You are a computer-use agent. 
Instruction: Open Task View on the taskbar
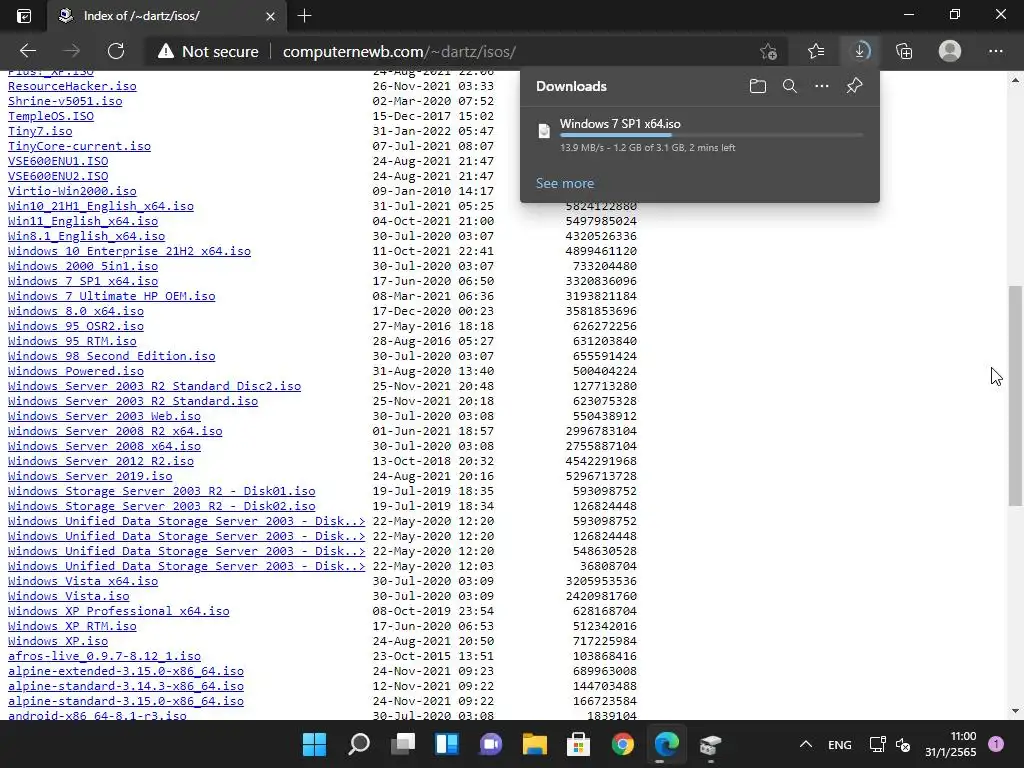tap(403, 744)
